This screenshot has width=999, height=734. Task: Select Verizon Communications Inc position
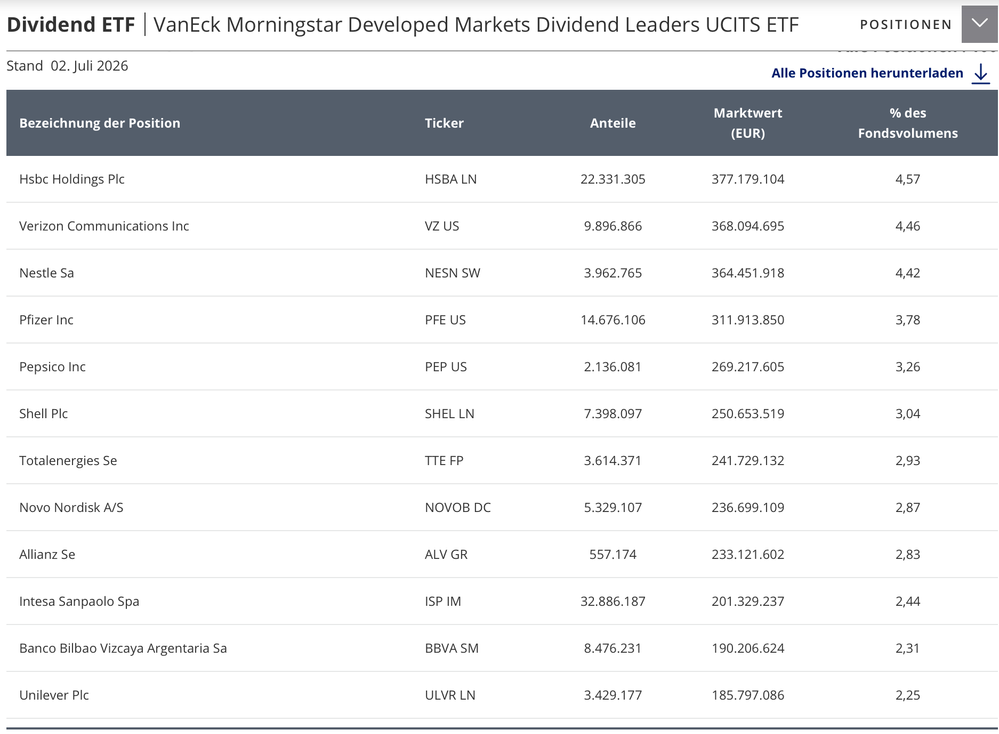tap(104, 226)
